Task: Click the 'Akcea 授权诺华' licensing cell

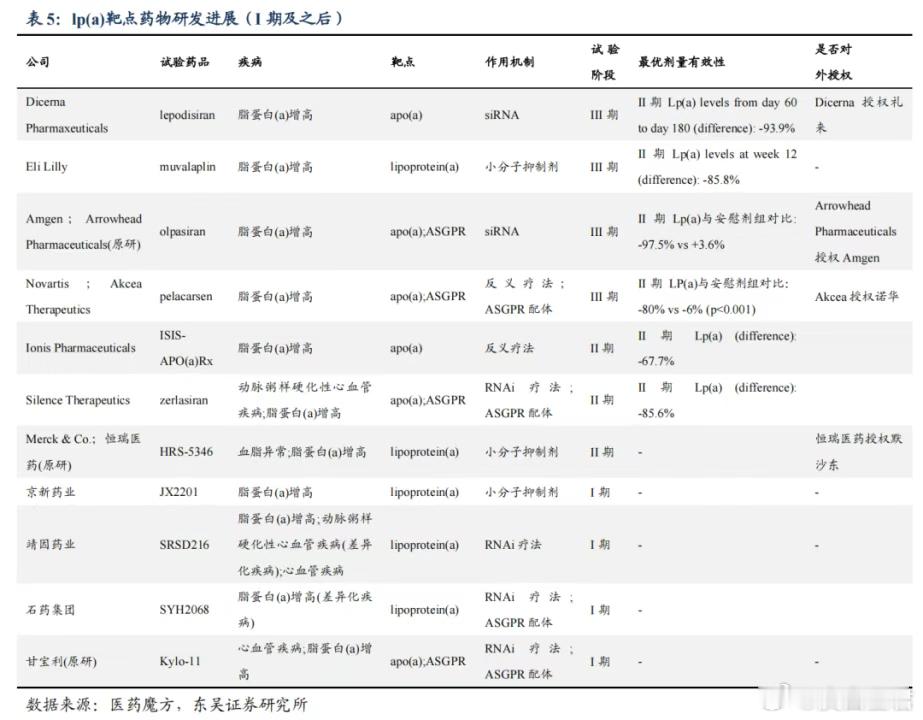Action: click(856, 296)
